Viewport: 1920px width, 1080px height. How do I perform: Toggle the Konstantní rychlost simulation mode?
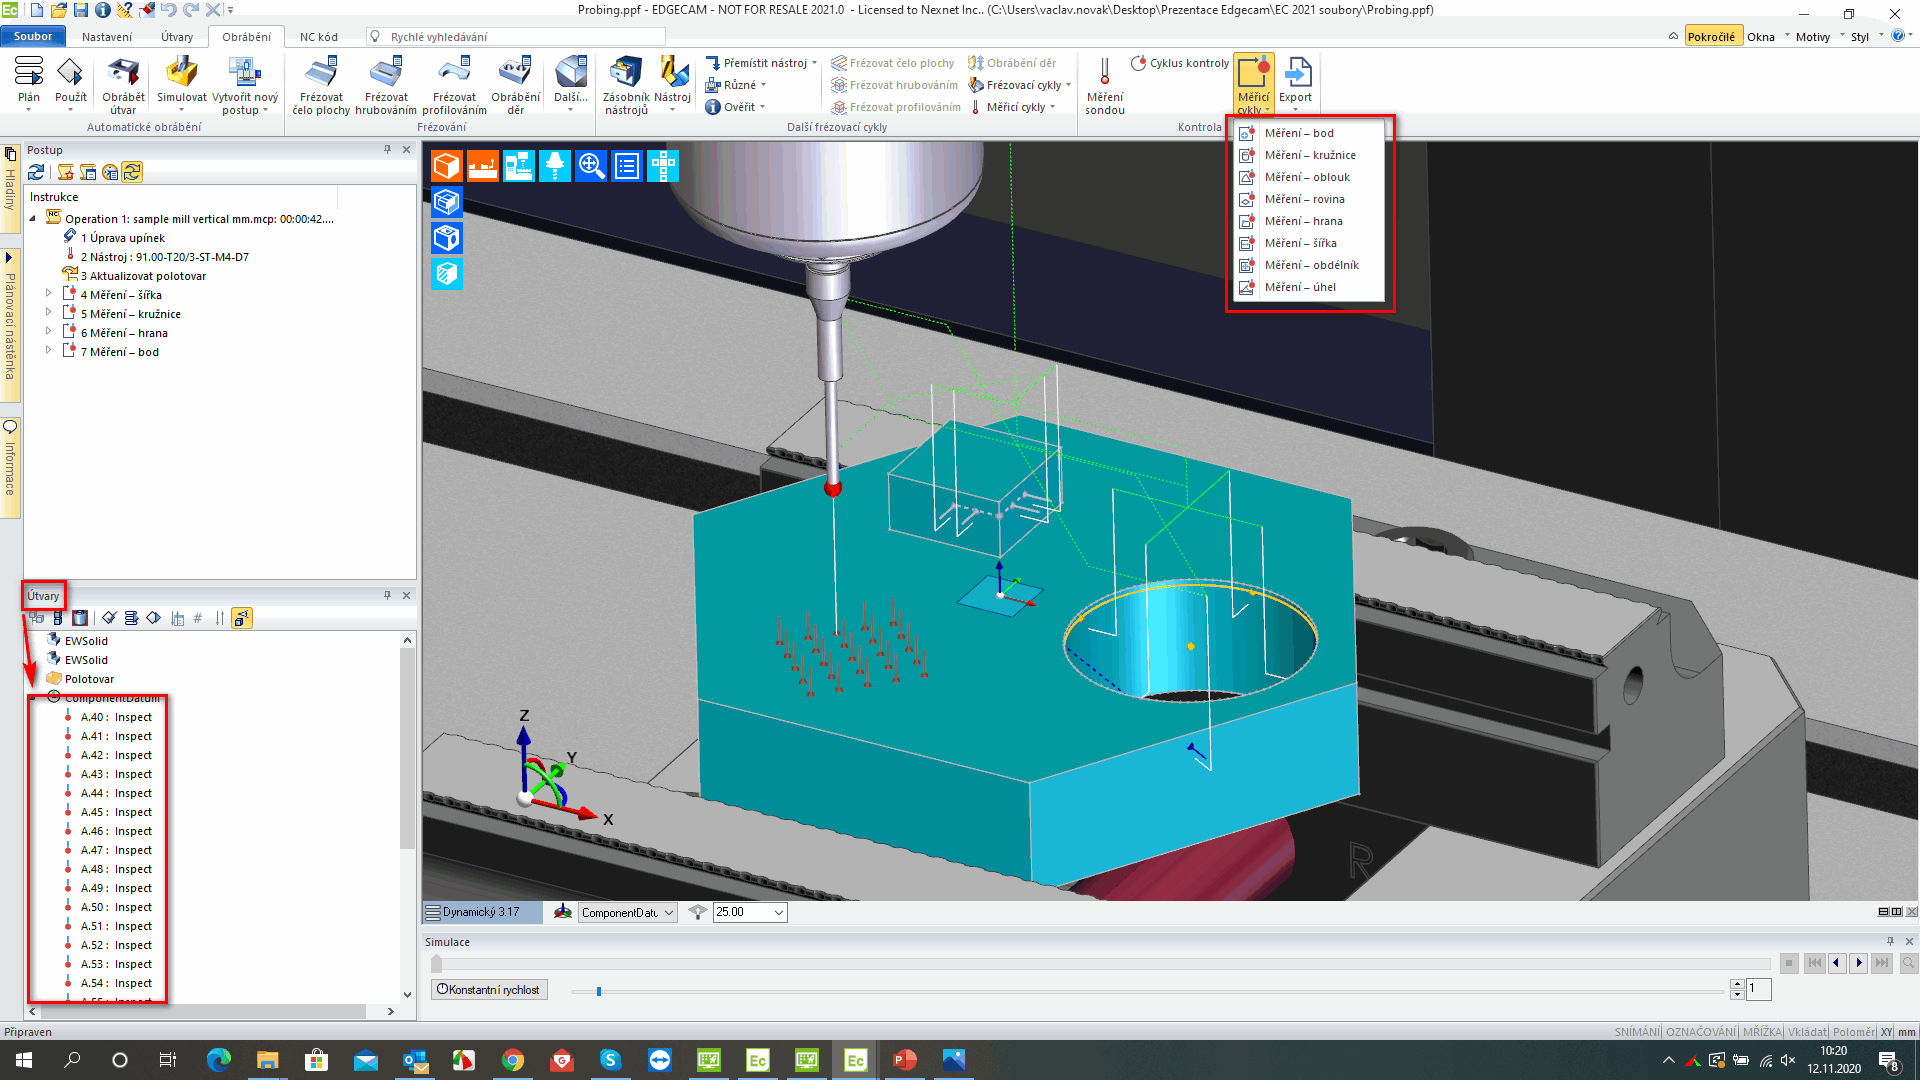(x=490, y=990)
